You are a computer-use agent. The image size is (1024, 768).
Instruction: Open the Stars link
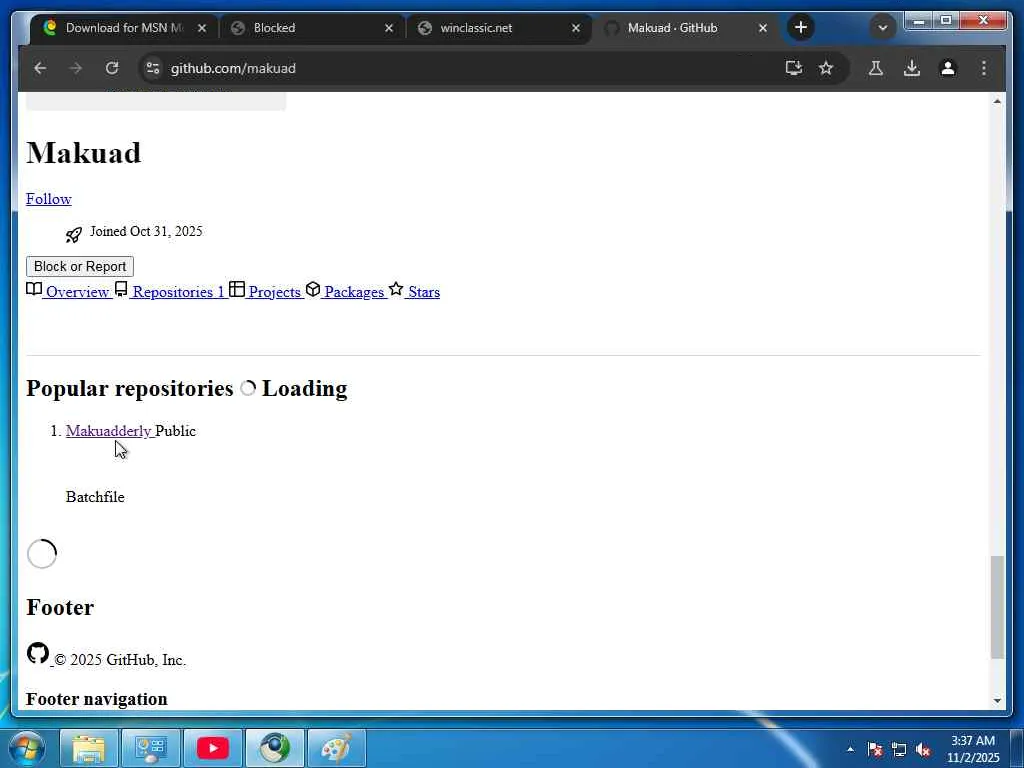click(424, 292)
